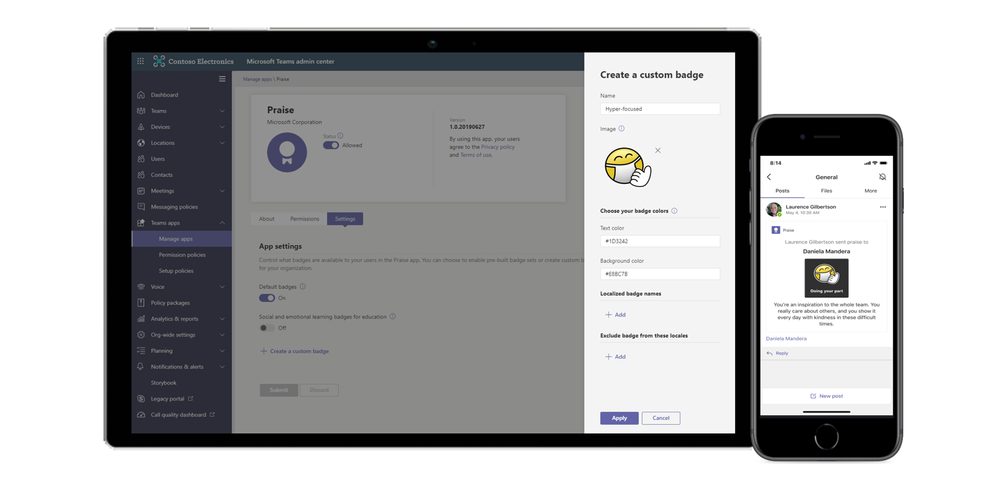
Task: Tap the three-dot menu on Laurence's post
Action: tap(883, 207)
